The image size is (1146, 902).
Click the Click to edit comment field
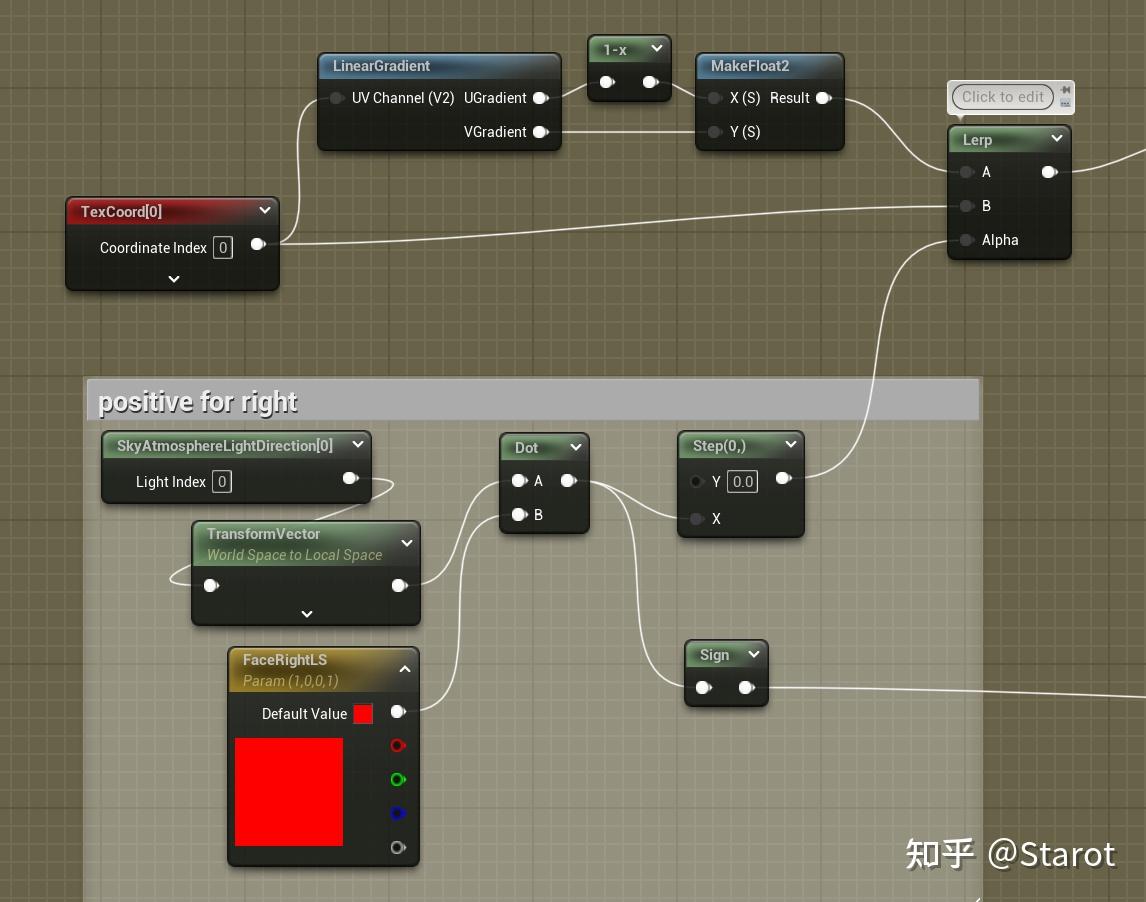1002,97
